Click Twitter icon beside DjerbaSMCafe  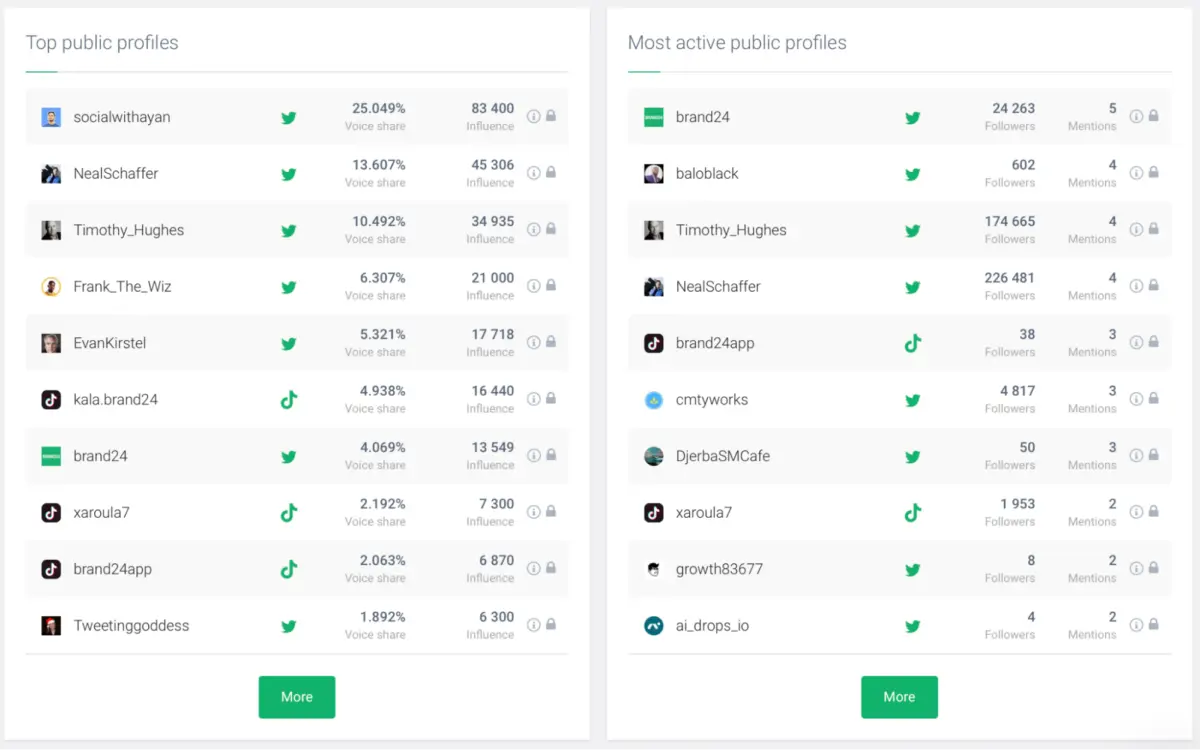[x=912, y=456]
